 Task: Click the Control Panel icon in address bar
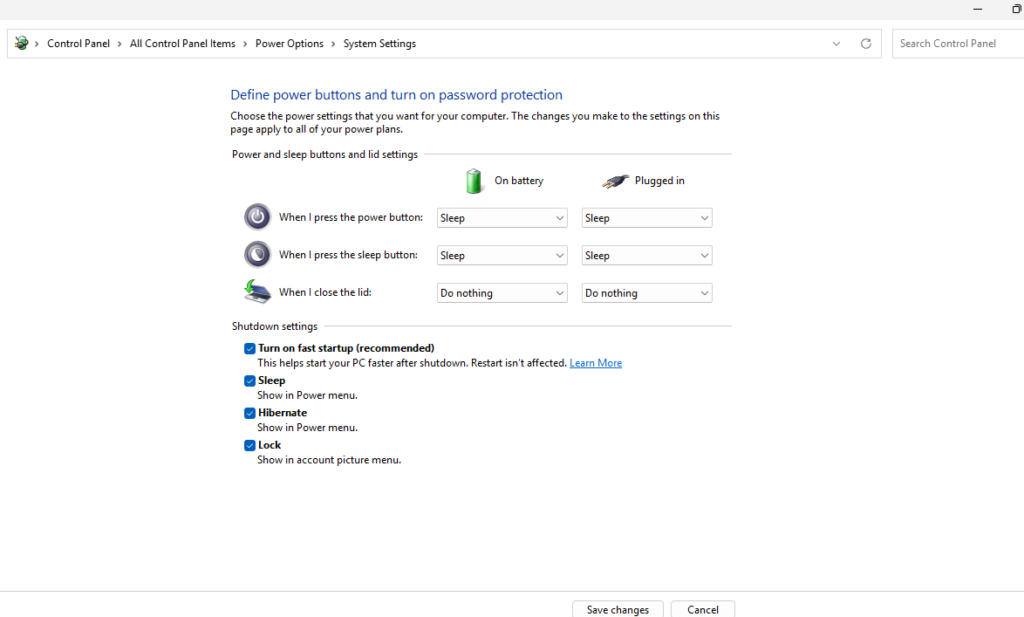point(21,43)
